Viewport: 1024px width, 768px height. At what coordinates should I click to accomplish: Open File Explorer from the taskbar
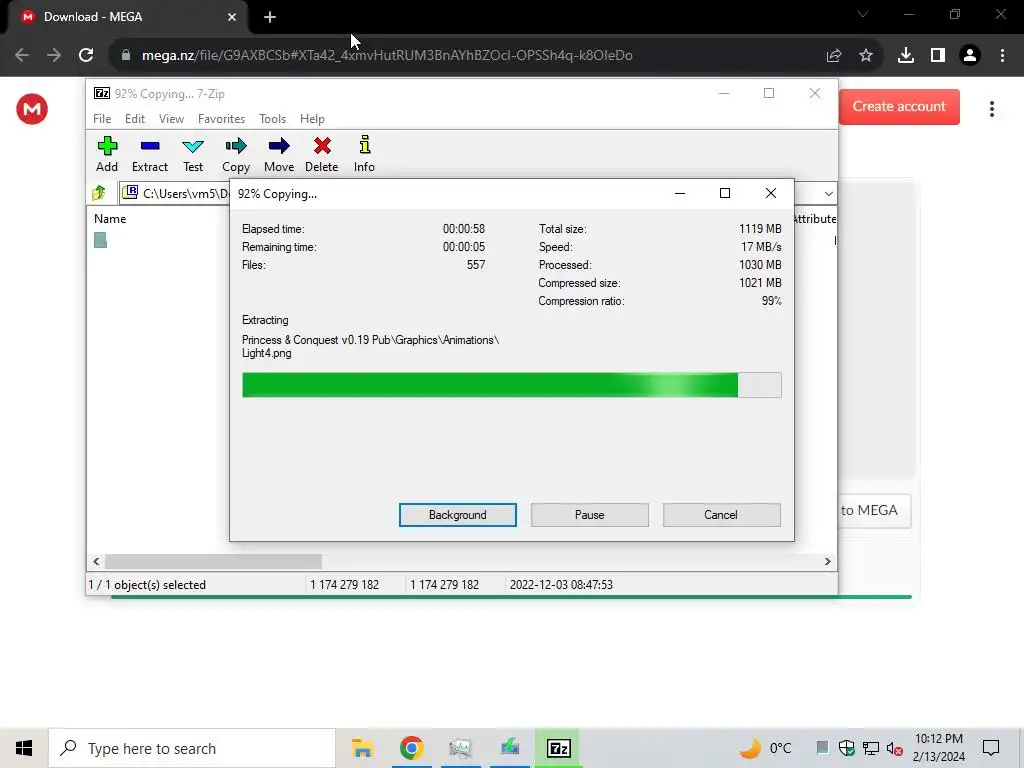point(362,748)
